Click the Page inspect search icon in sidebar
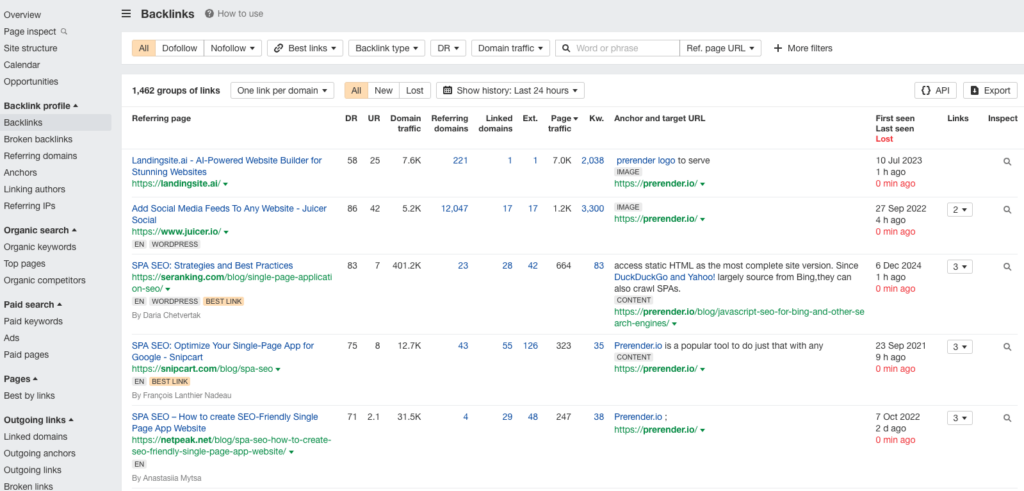This screenshot has width=1024, height=491. (x=64, y=31)
